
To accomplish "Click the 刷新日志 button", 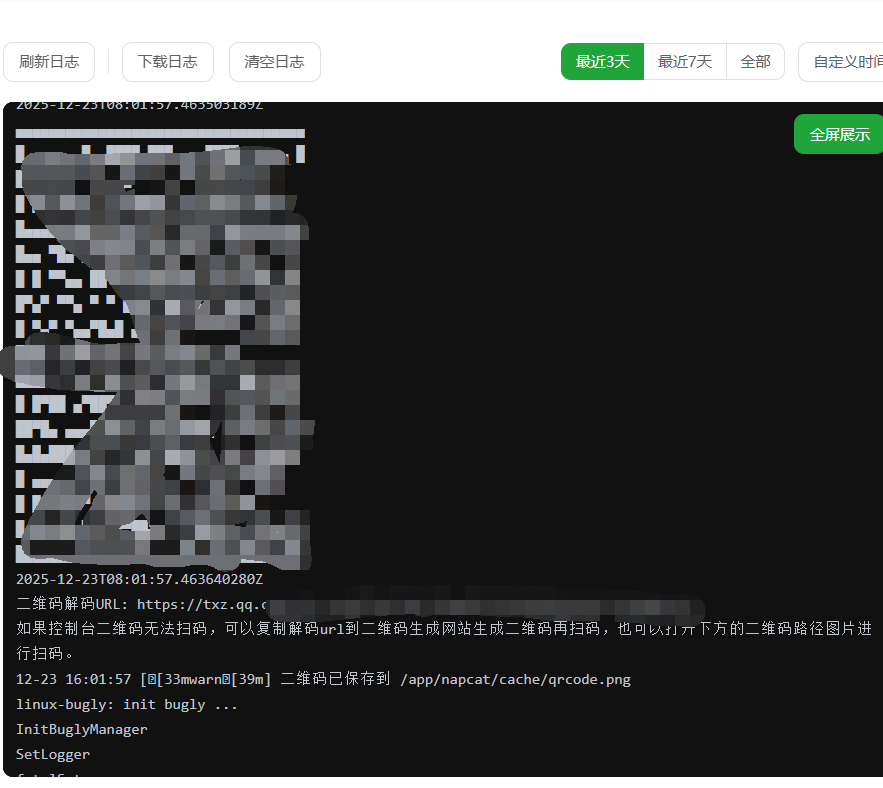I will (x=49, y=62).
